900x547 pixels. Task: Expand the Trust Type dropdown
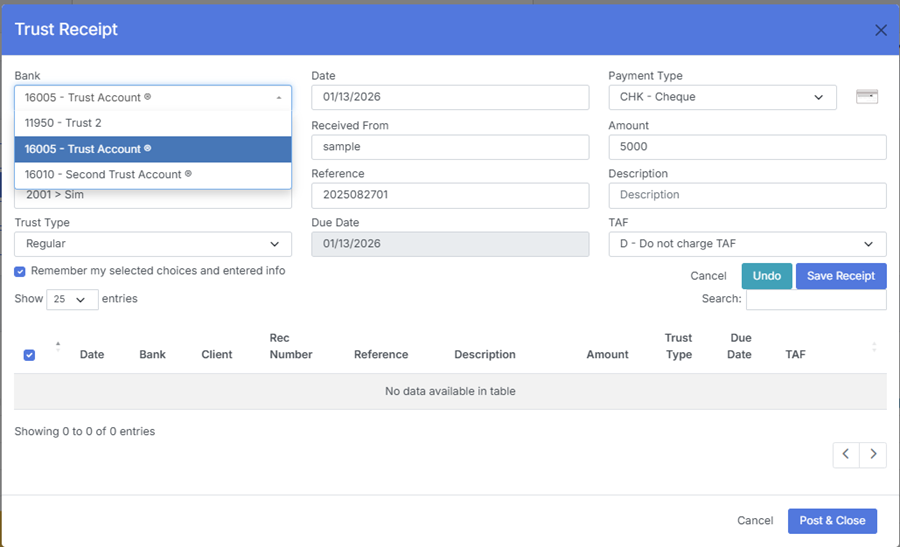(x=153, y=244)
